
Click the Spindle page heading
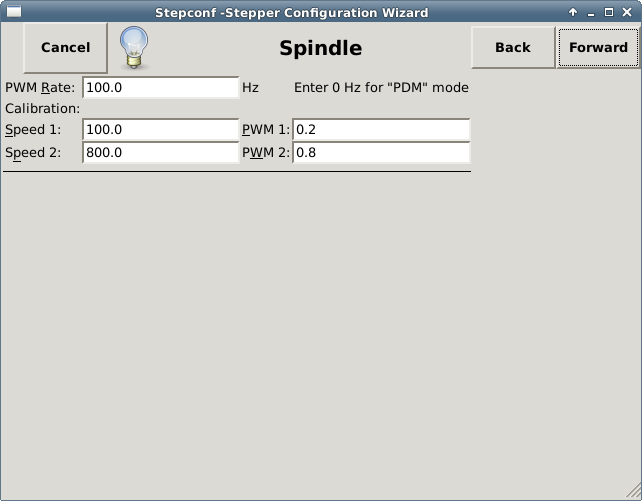pyautogui.click(x=320, y=48)
